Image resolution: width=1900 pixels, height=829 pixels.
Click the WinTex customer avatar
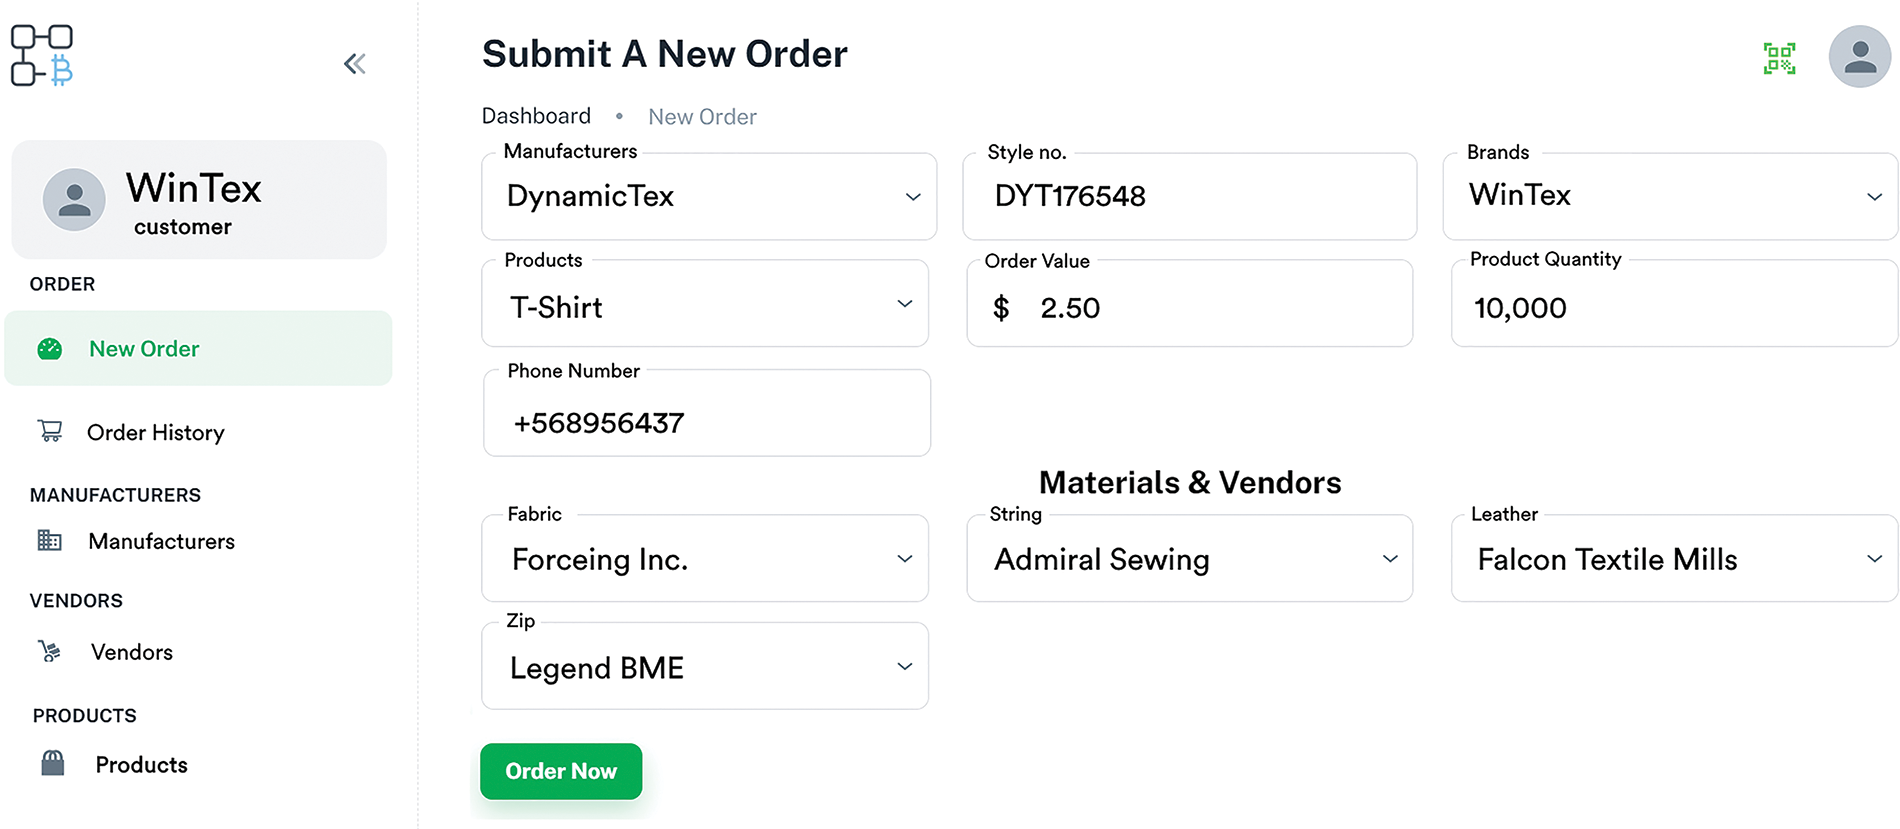pyautogui.click(x=74, y=199)
